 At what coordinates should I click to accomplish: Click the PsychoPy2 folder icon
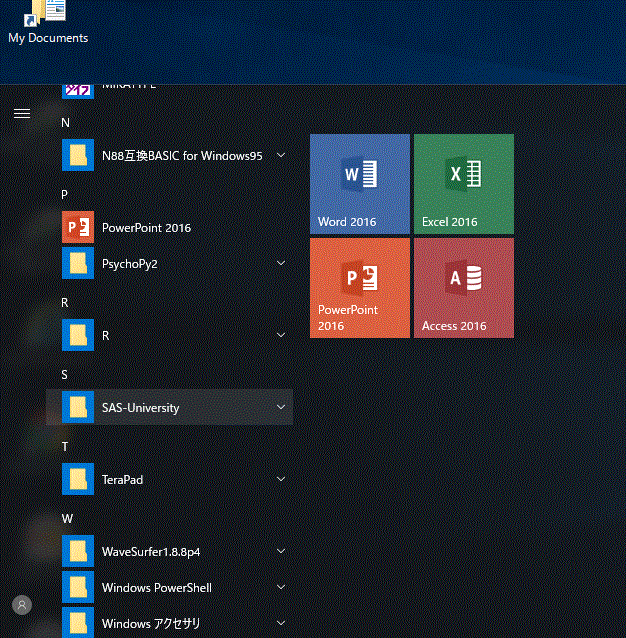[78, 263]
